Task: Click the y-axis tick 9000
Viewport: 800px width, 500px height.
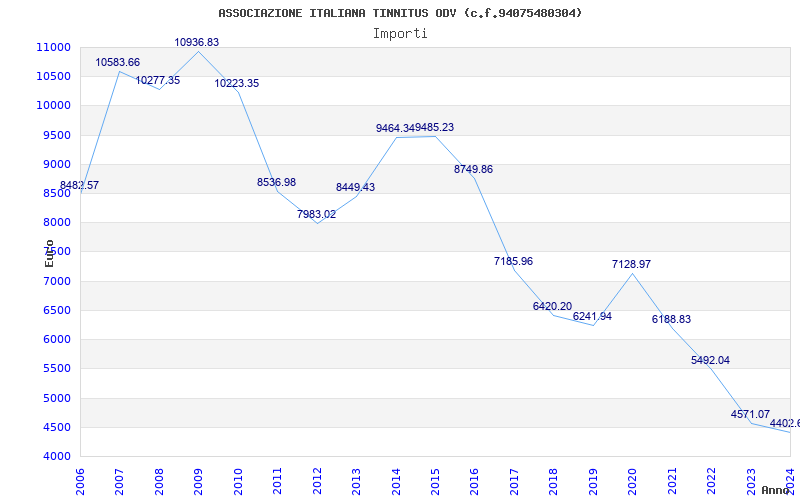Action: click(56, 164)
